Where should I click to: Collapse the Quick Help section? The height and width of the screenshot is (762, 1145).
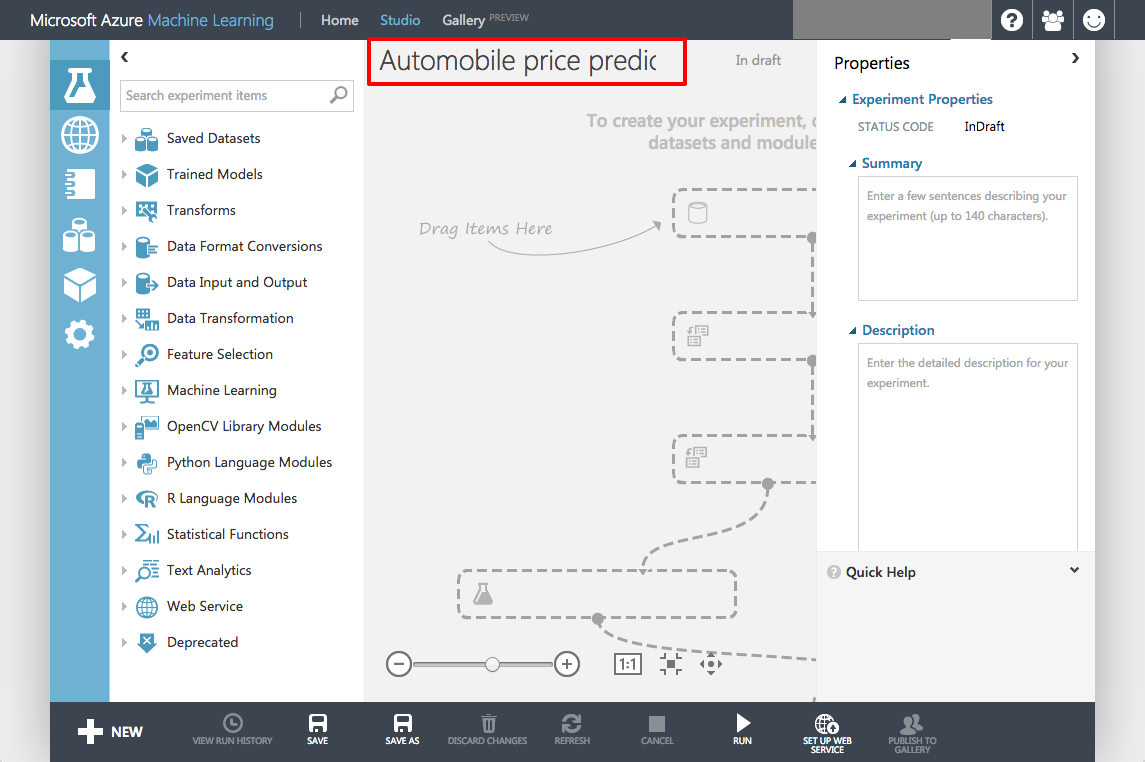point(1074,571)
